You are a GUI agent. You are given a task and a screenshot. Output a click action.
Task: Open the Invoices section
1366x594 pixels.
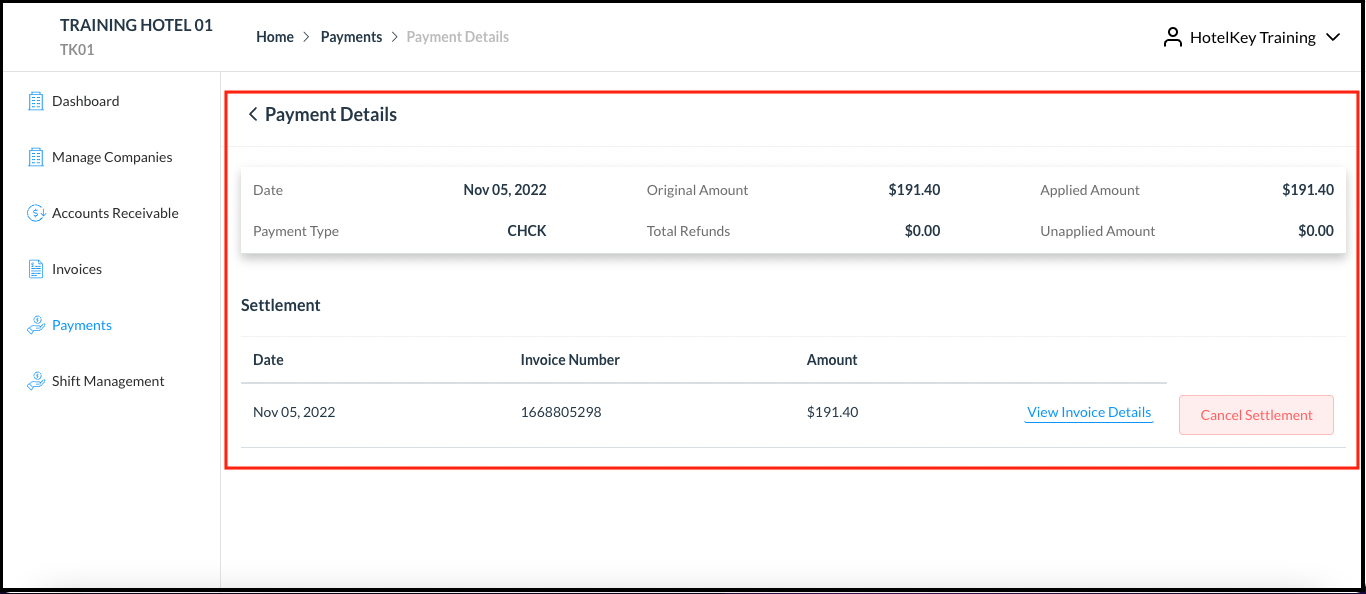pyautogui.click(x=77, y=269)
